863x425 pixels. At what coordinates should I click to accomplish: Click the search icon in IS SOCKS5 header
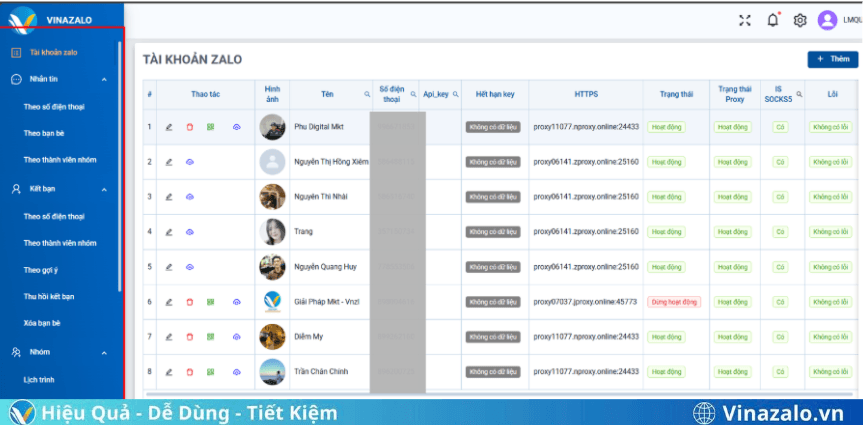tap(799, 94)
